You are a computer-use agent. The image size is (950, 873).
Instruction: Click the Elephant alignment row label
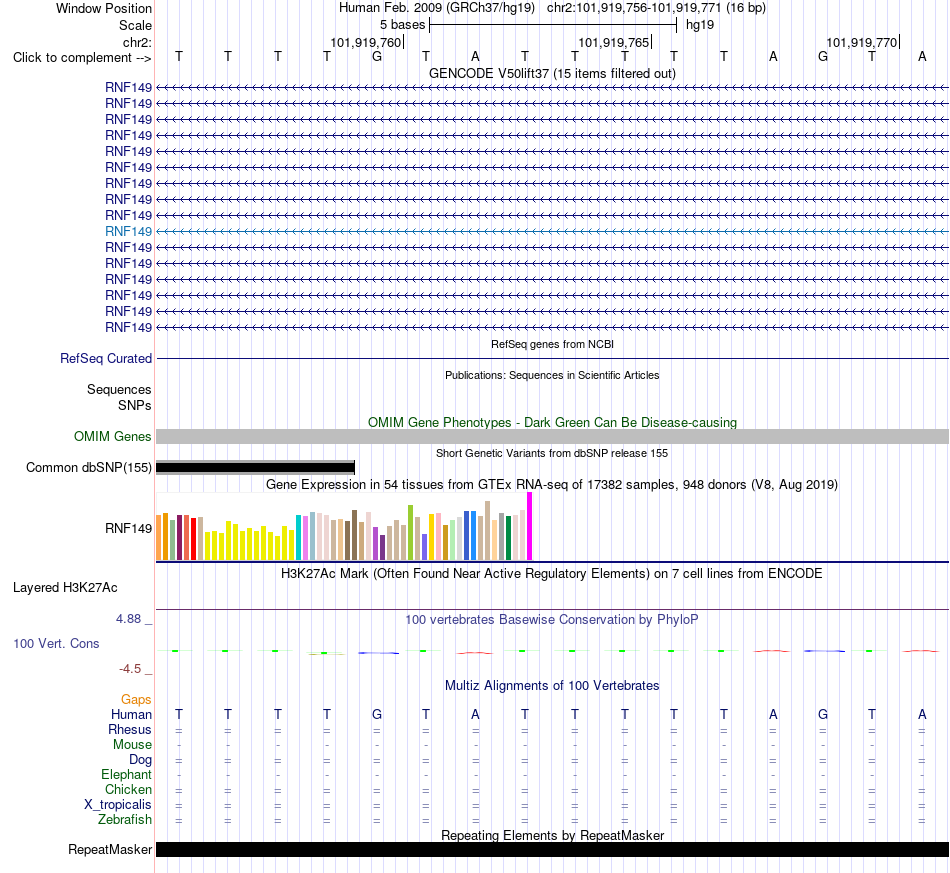point(127,774)
